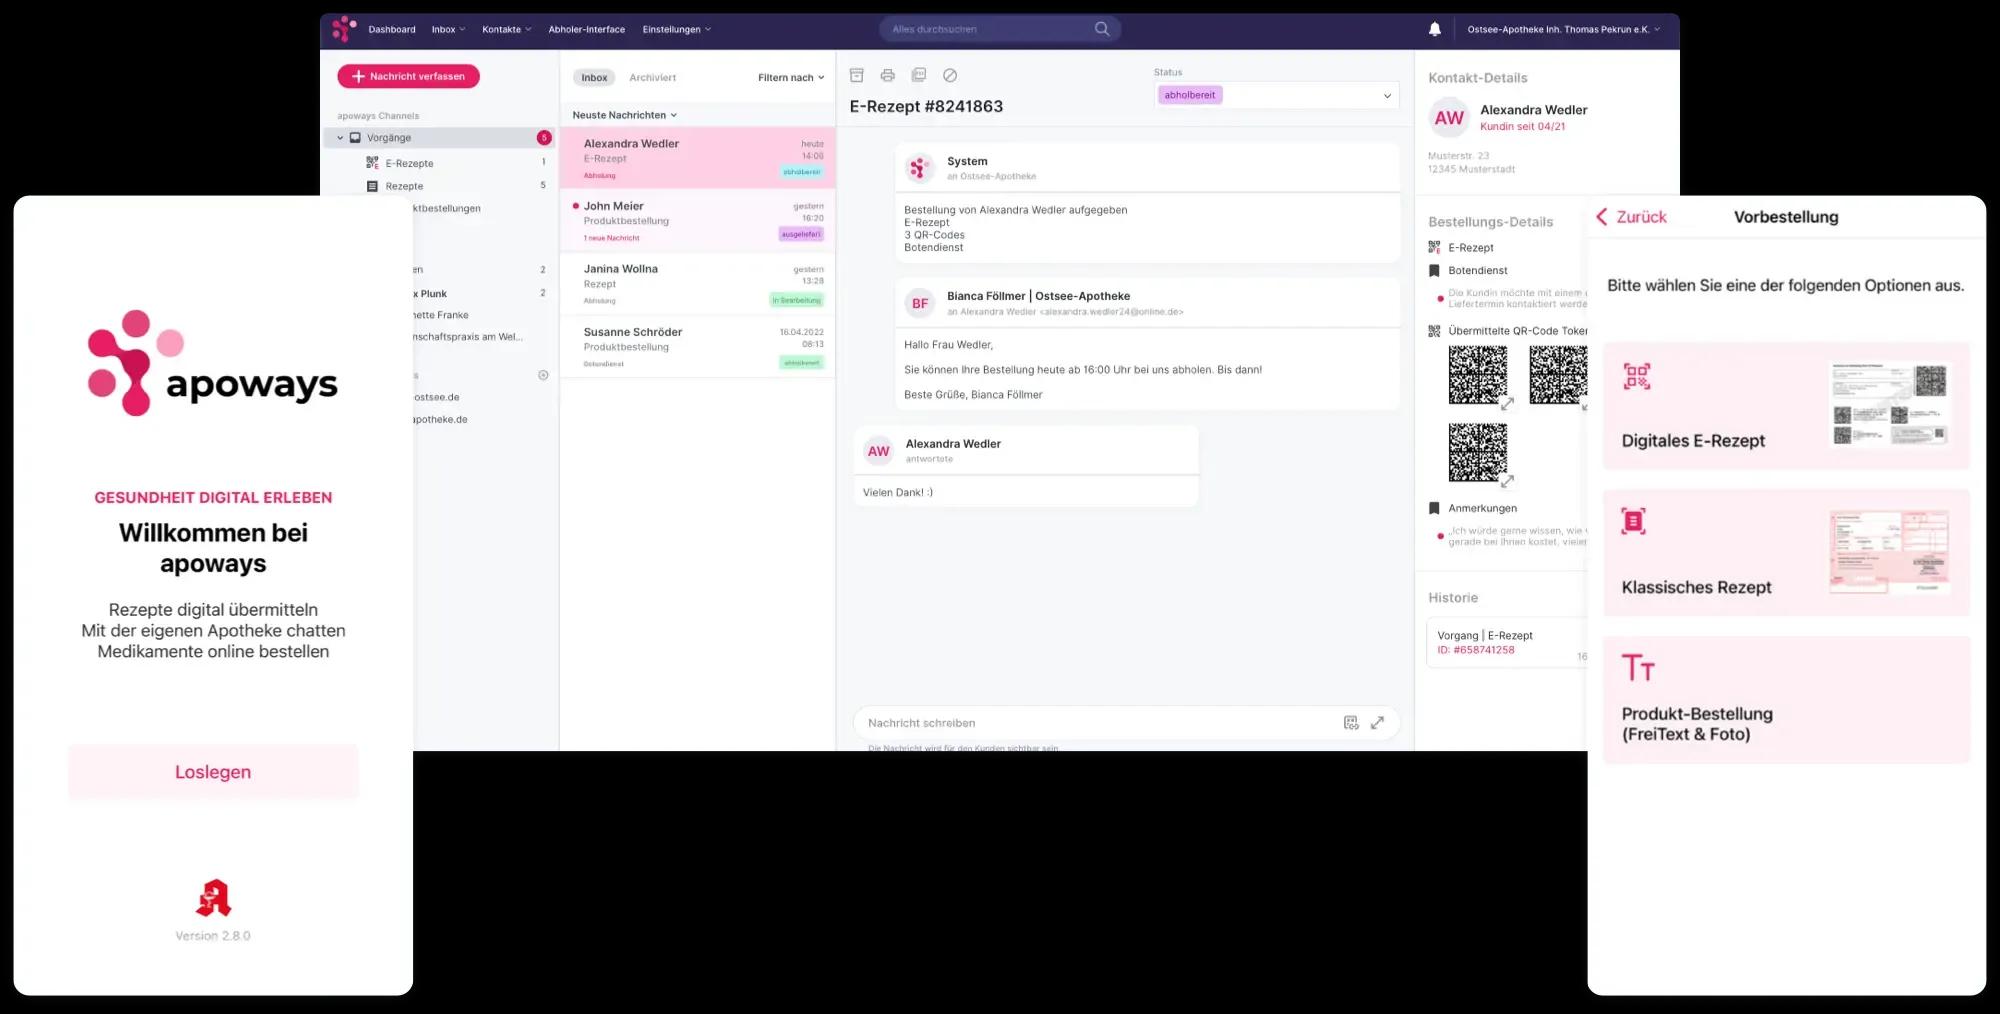Image resolution: width=2000 pixels, height=1014 pixels.
Task: Select the Rezepte channel
Action: pyautogui.click(x=405, y=186)
